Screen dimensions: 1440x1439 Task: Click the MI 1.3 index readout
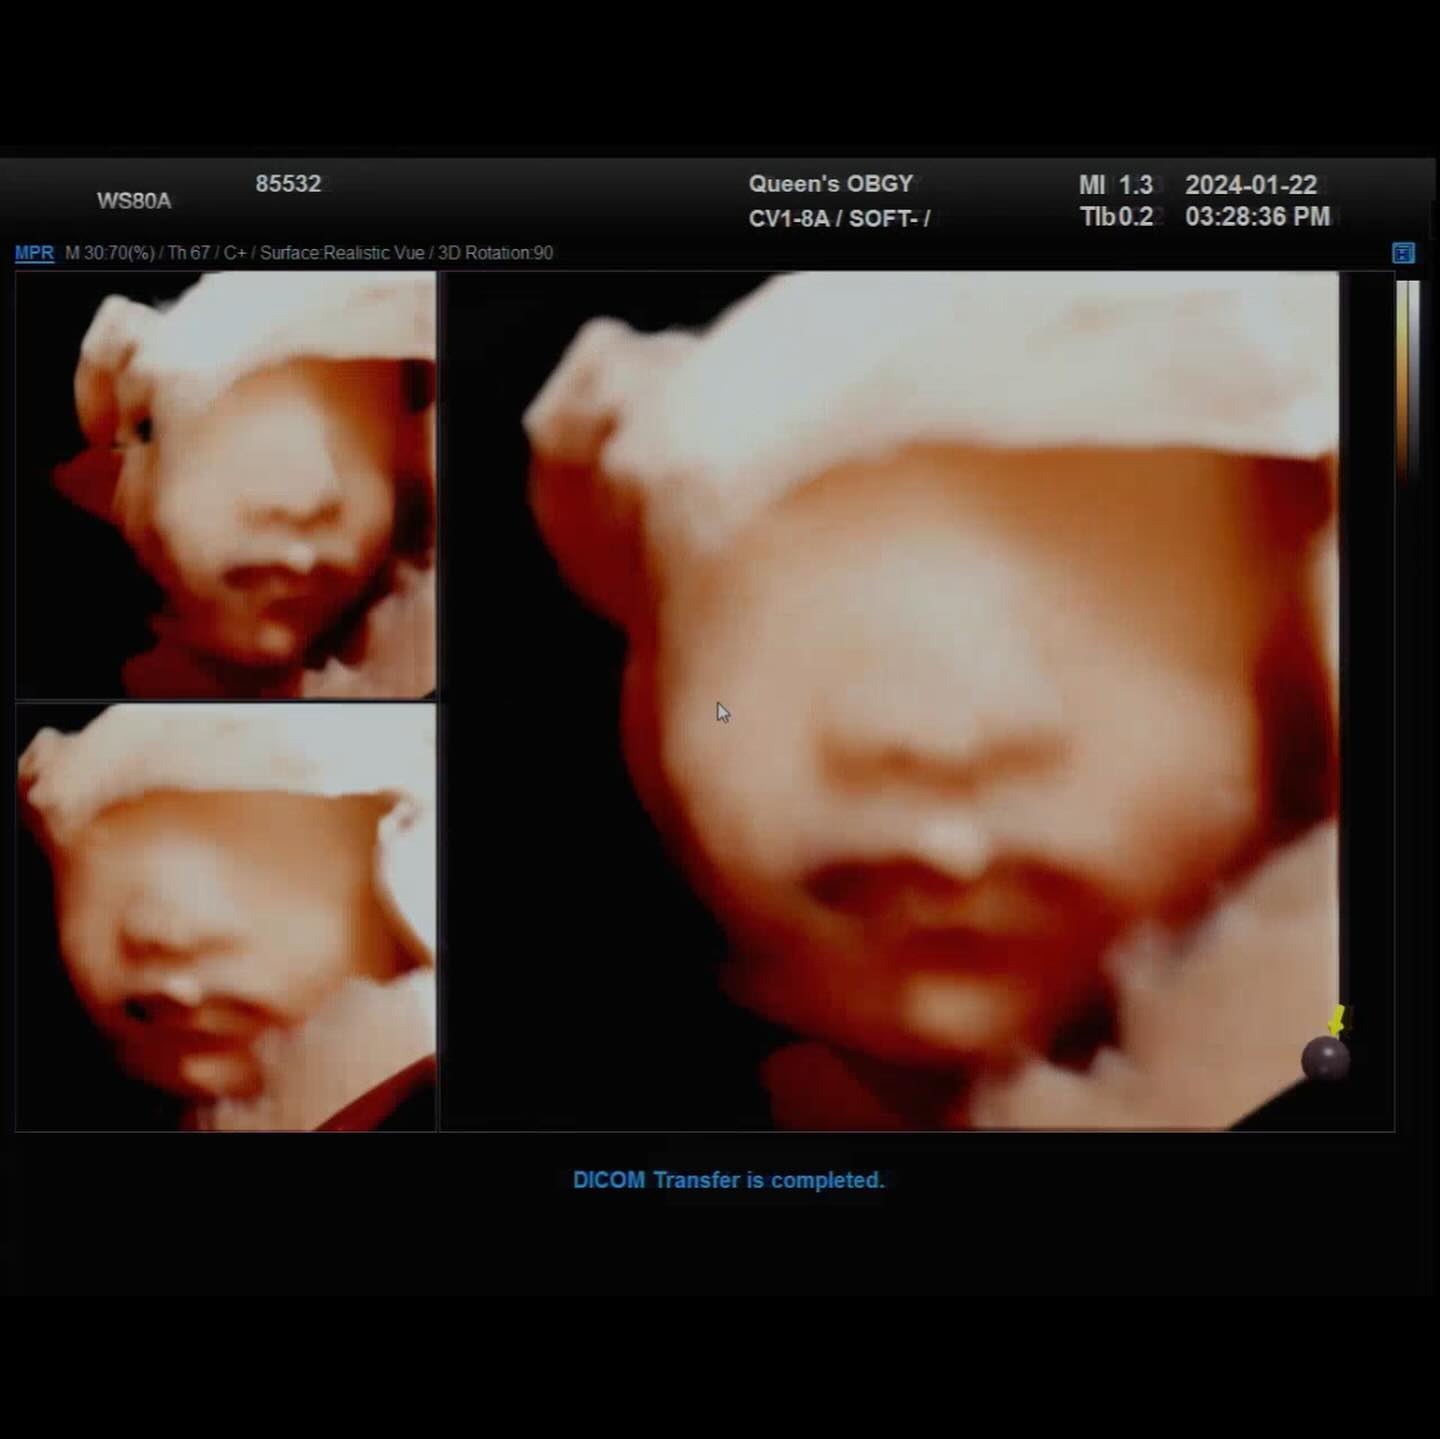[1116, 185]
